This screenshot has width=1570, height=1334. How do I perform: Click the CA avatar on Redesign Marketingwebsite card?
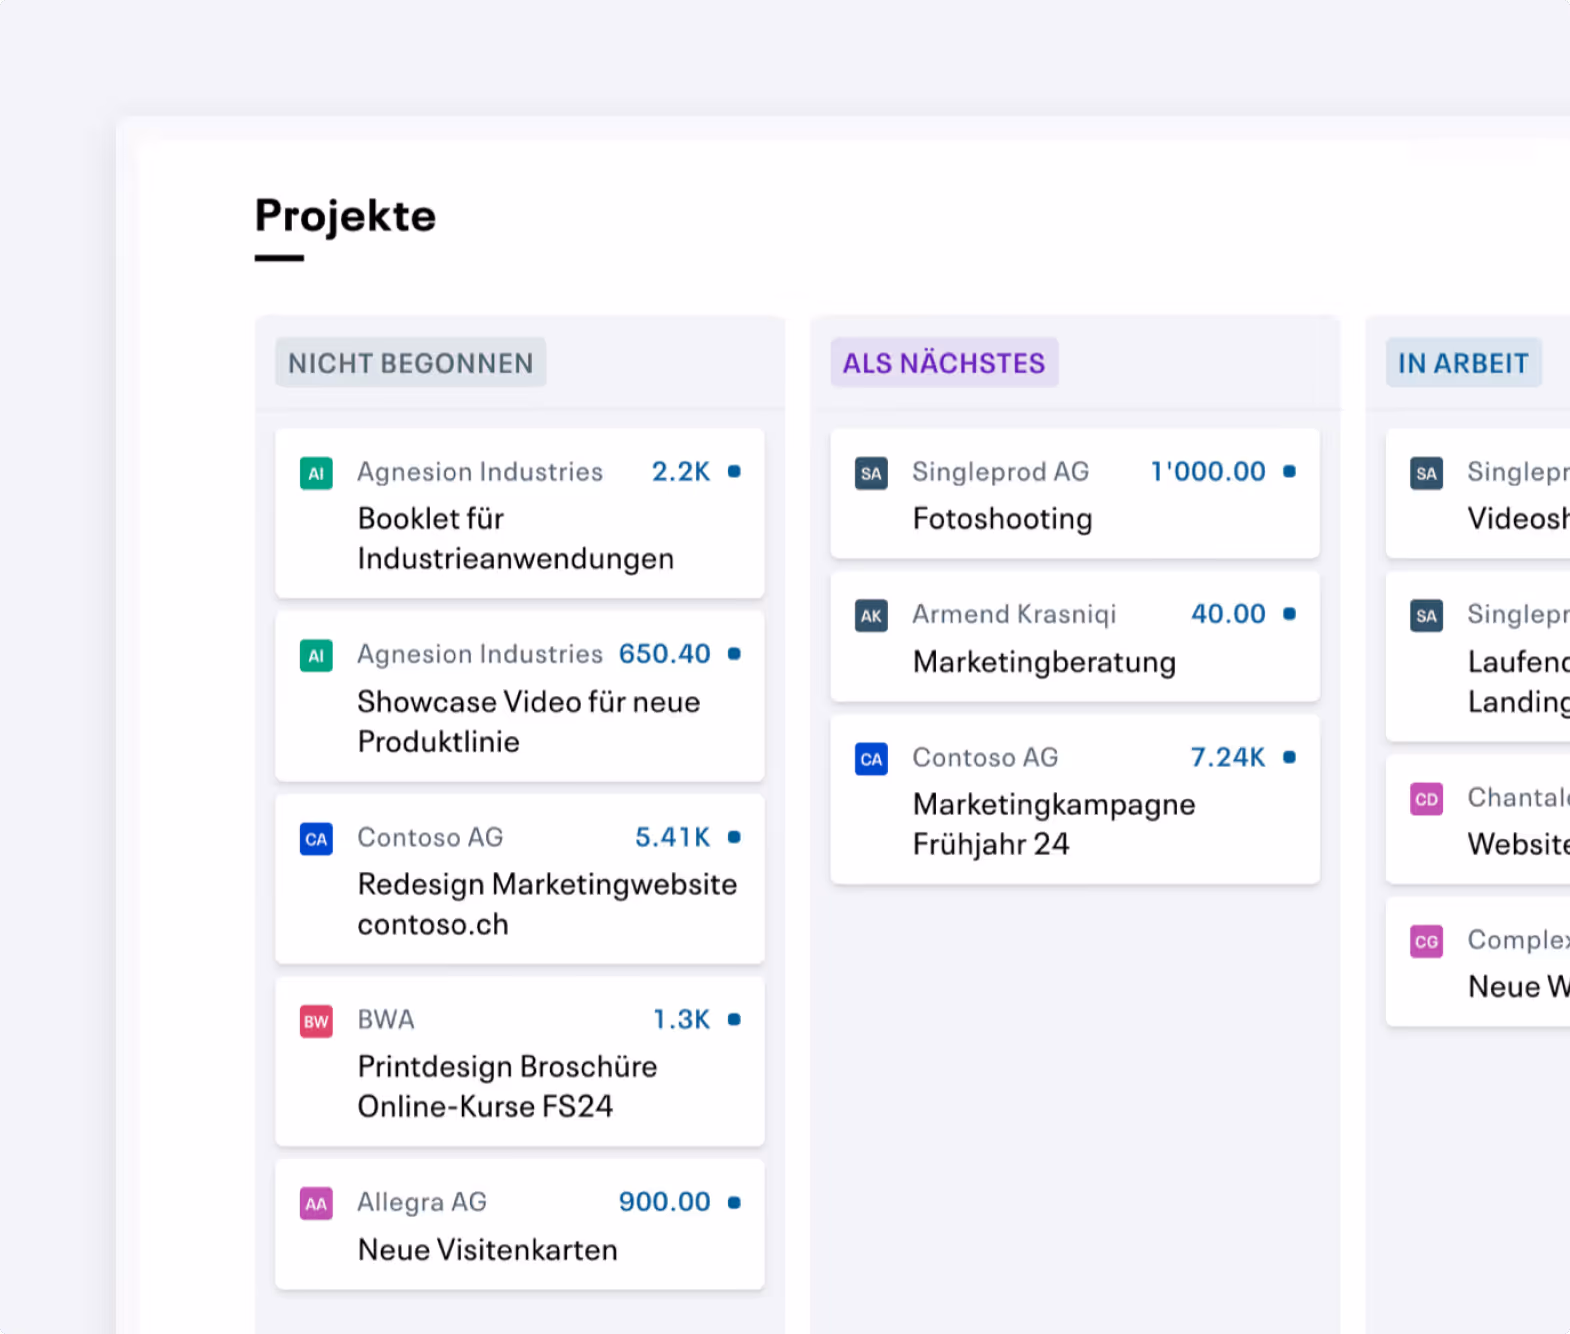pyautogui.click(x=316, y=839)
